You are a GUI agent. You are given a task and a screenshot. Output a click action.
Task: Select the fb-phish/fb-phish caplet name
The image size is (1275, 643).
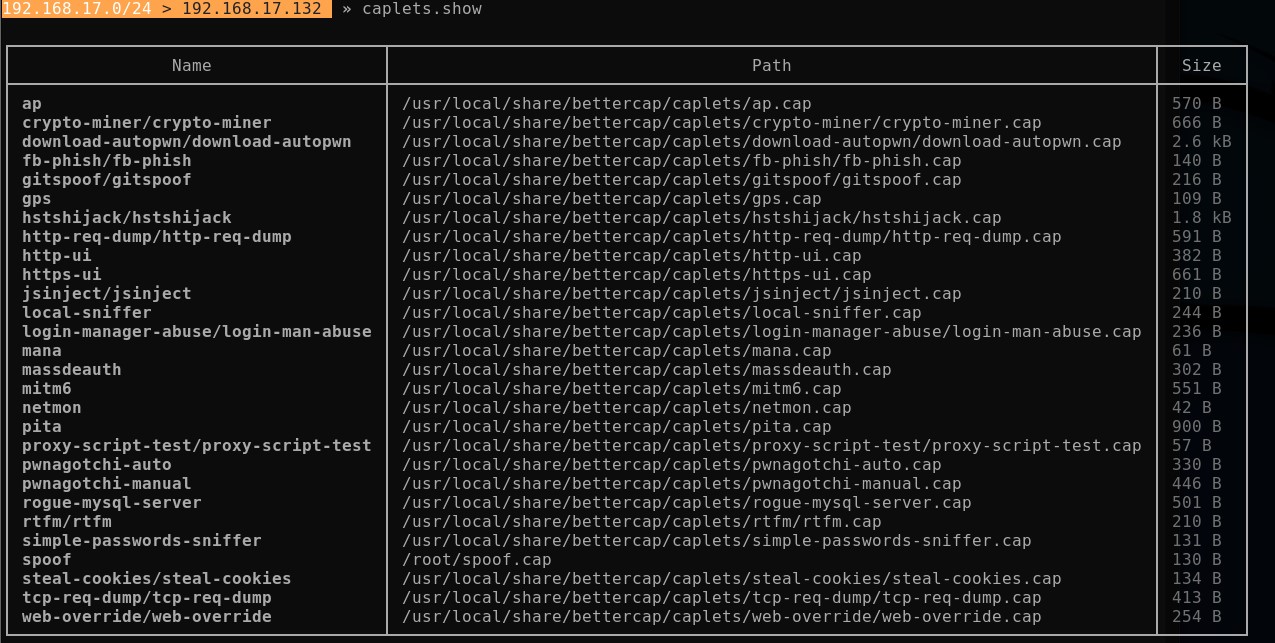click(106, 161)
